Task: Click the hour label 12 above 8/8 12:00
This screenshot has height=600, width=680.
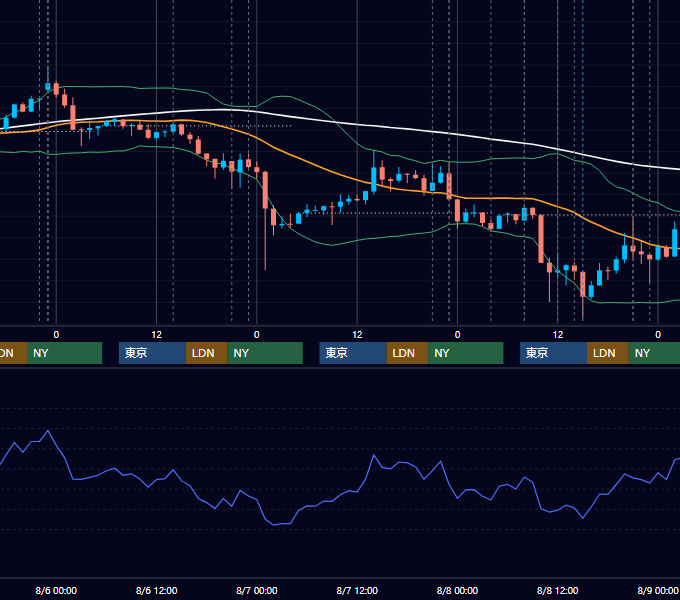Action: 558,335
